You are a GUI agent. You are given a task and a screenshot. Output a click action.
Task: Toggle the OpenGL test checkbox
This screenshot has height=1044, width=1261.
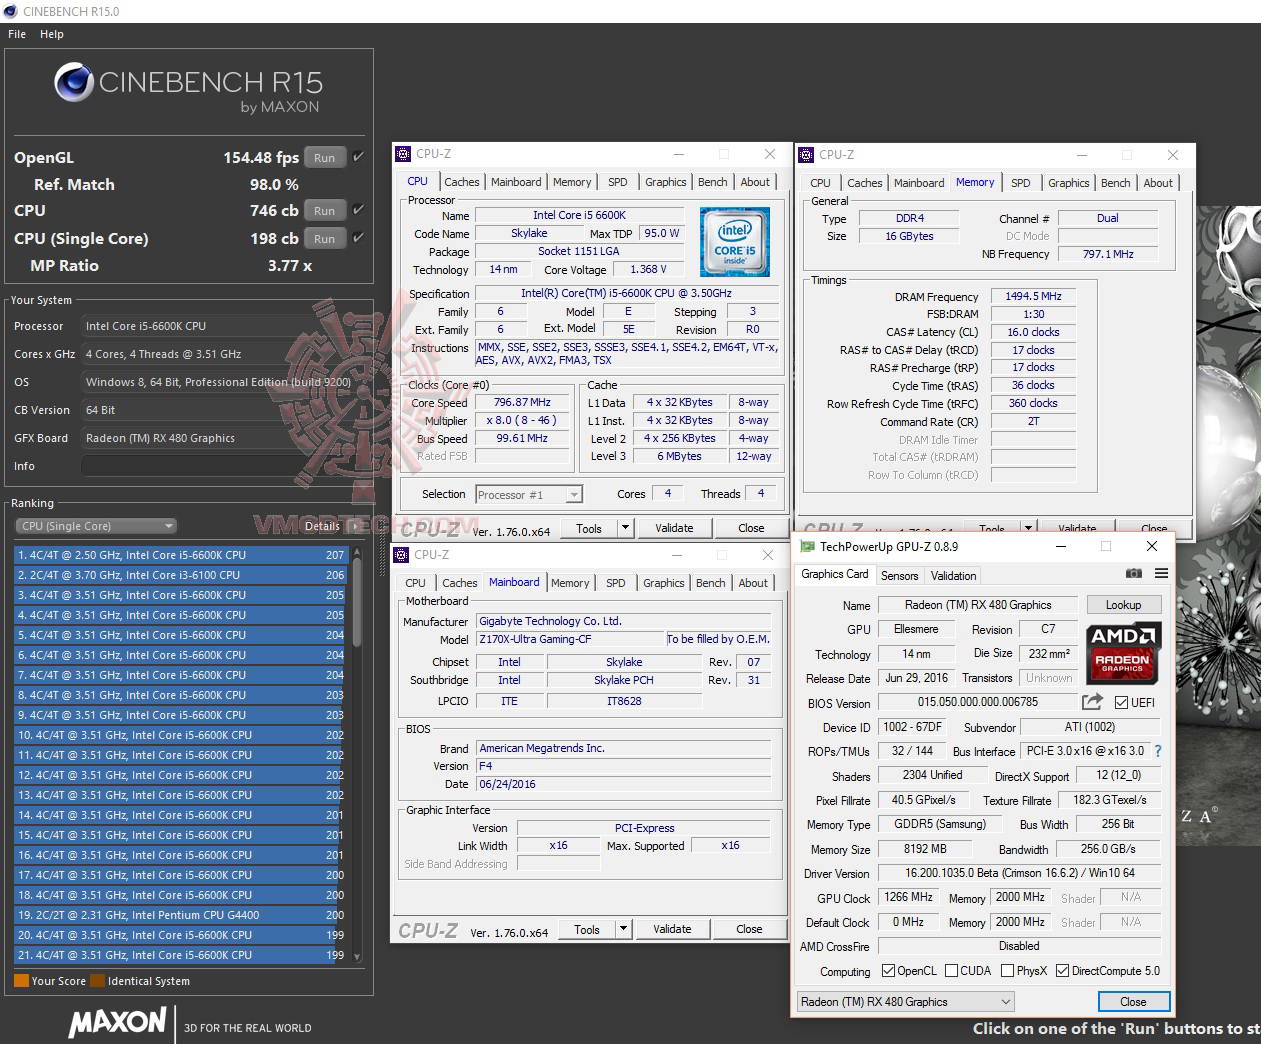[358, 157]
